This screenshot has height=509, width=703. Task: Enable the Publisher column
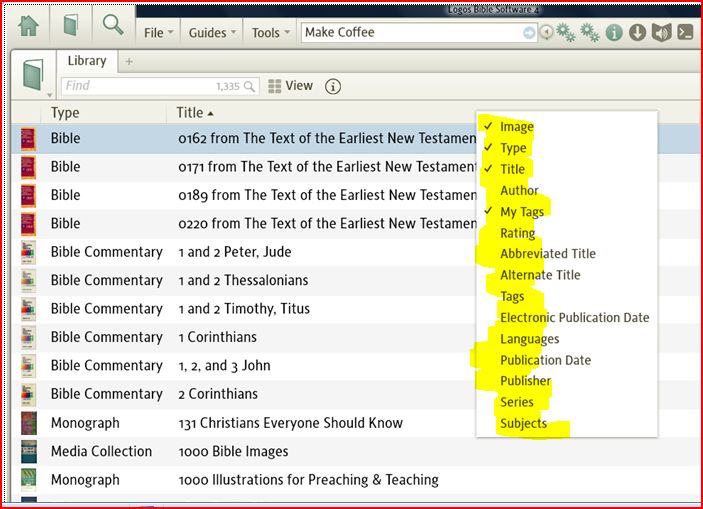pos(525,381)
